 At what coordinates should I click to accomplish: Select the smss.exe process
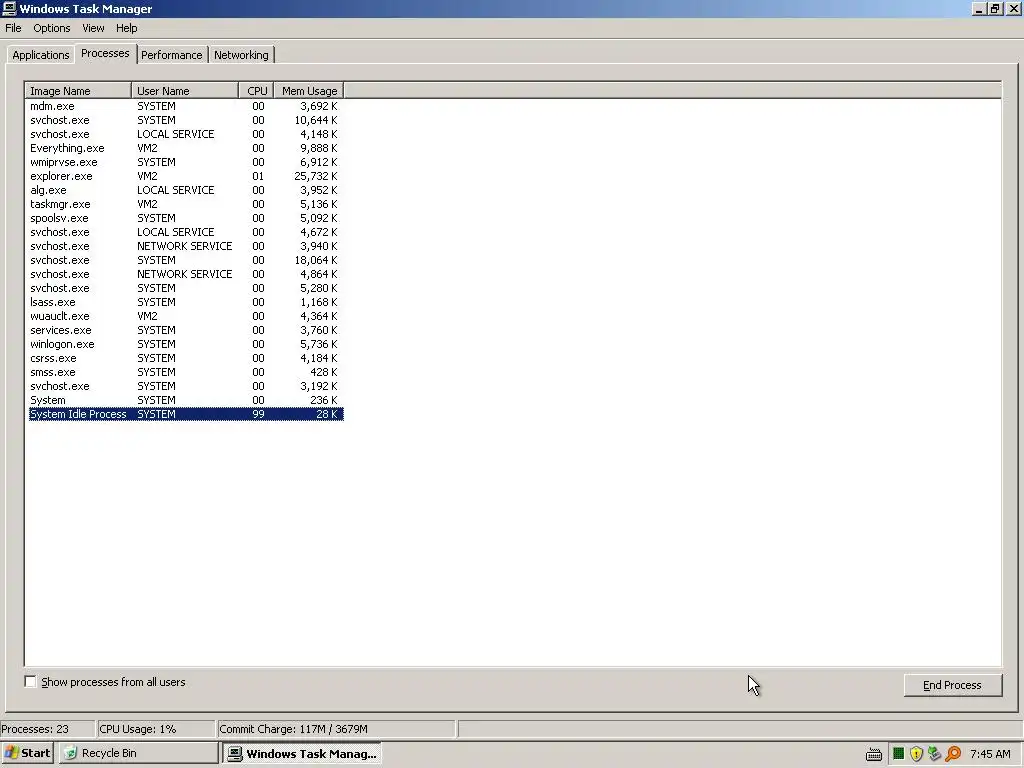186,372
